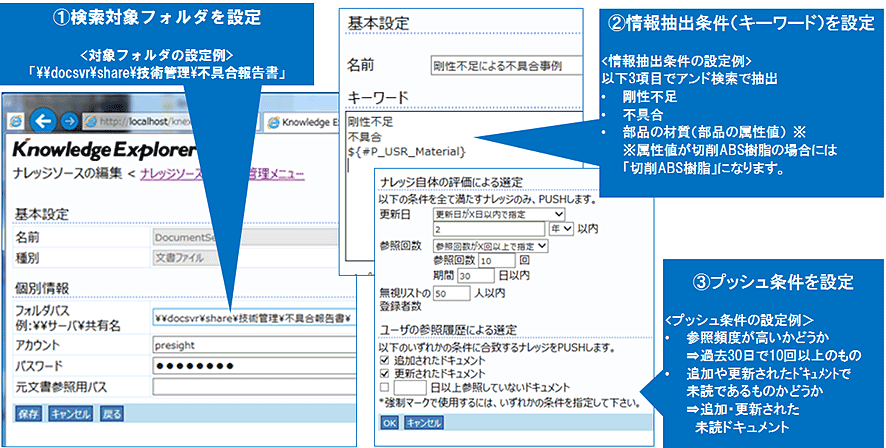
Task: Check the 追加されたドキュメント checkbox
Action: point(385,360)
